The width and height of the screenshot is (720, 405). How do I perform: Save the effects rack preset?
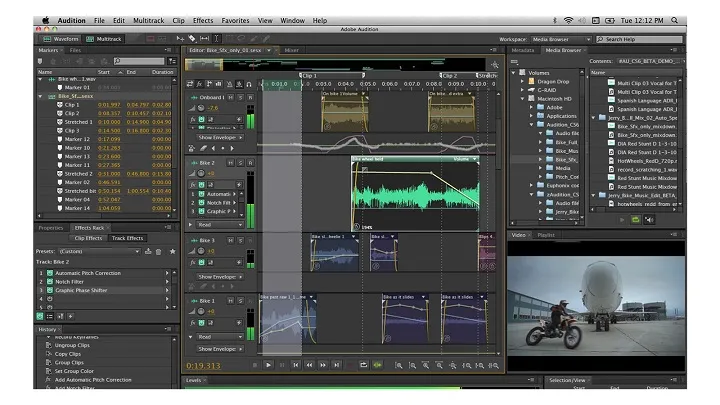point(146,251)
